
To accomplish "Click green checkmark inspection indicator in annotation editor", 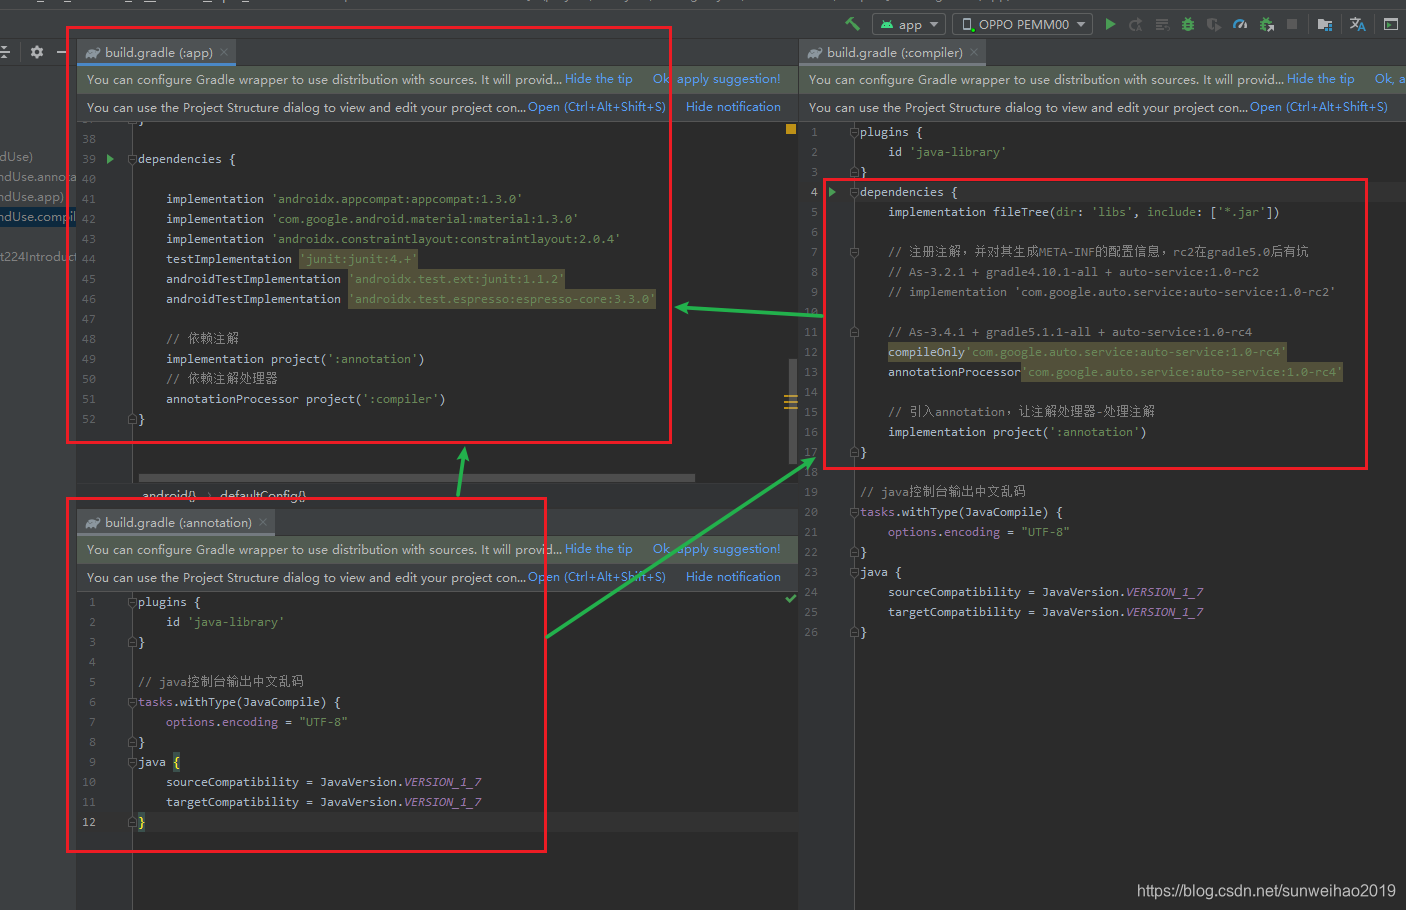I will 791,598.
